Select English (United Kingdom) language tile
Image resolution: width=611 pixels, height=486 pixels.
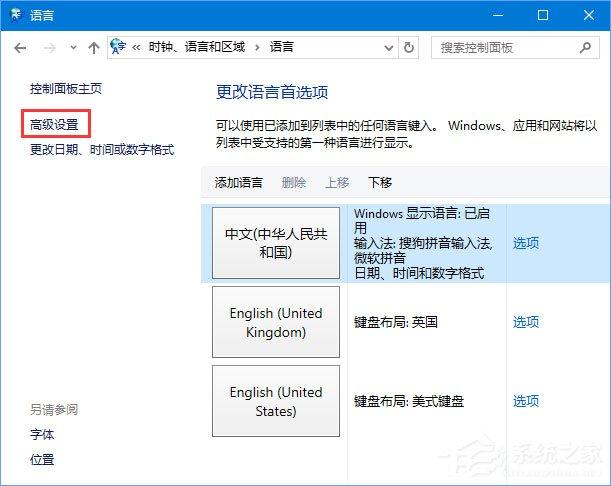[276, 322]
